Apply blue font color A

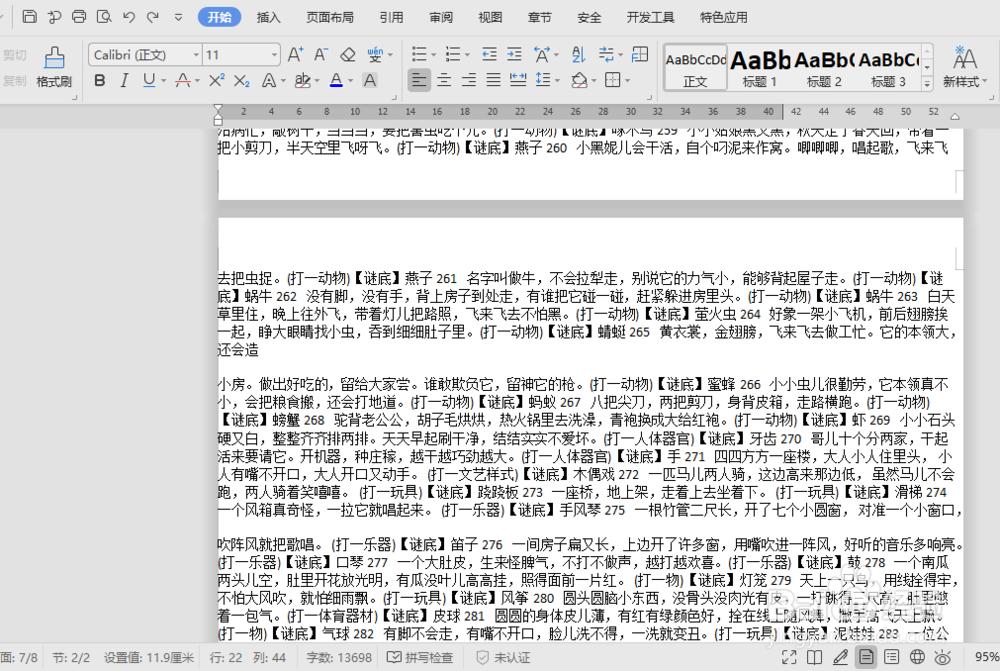[x=336, y=80]
